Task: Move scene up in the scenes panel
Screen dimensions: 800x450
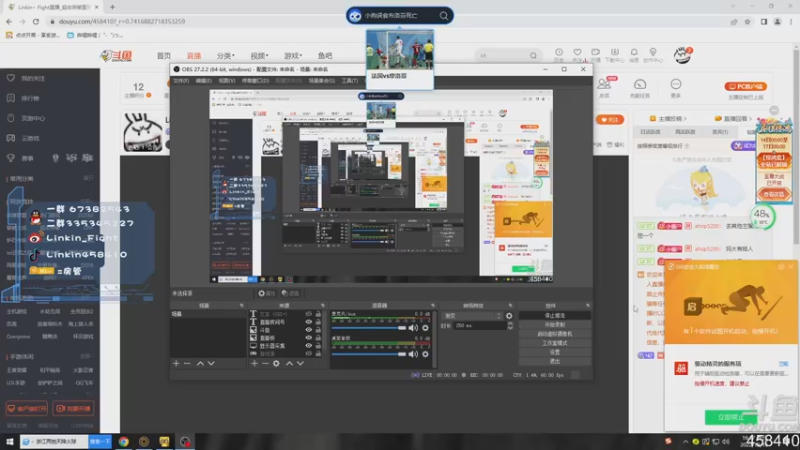Action: (x=200, y=363)
